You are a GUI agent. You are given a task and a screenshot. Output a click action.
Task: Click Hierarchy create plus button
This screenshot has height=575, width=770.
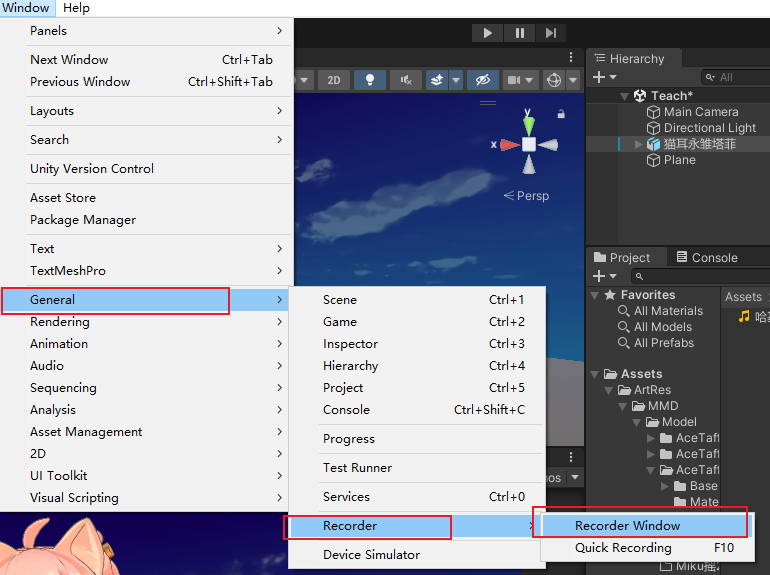coord(599,77)
